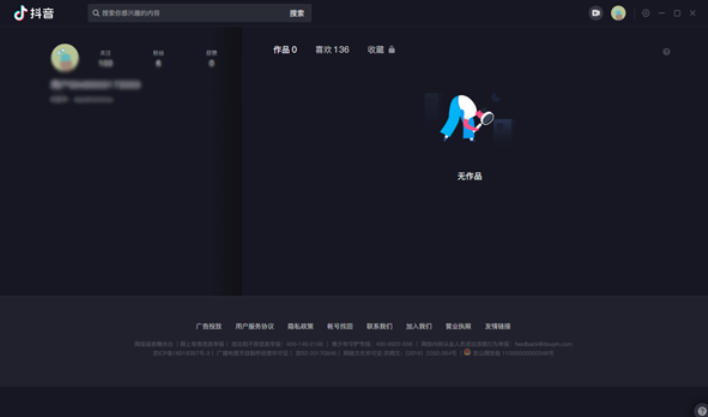Open the video upload icon in the top bar

596,13
